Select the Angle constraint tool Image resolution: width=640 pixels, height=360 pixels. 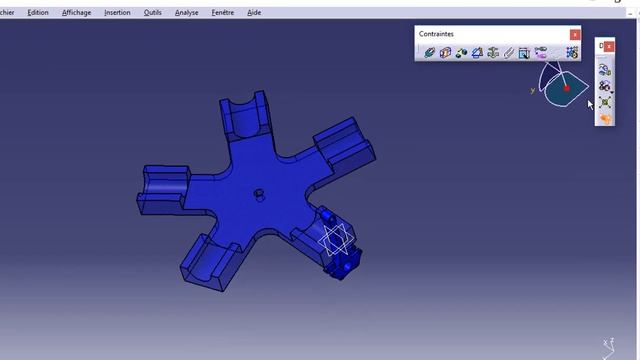pyautogui.click(x=477, y=53)
